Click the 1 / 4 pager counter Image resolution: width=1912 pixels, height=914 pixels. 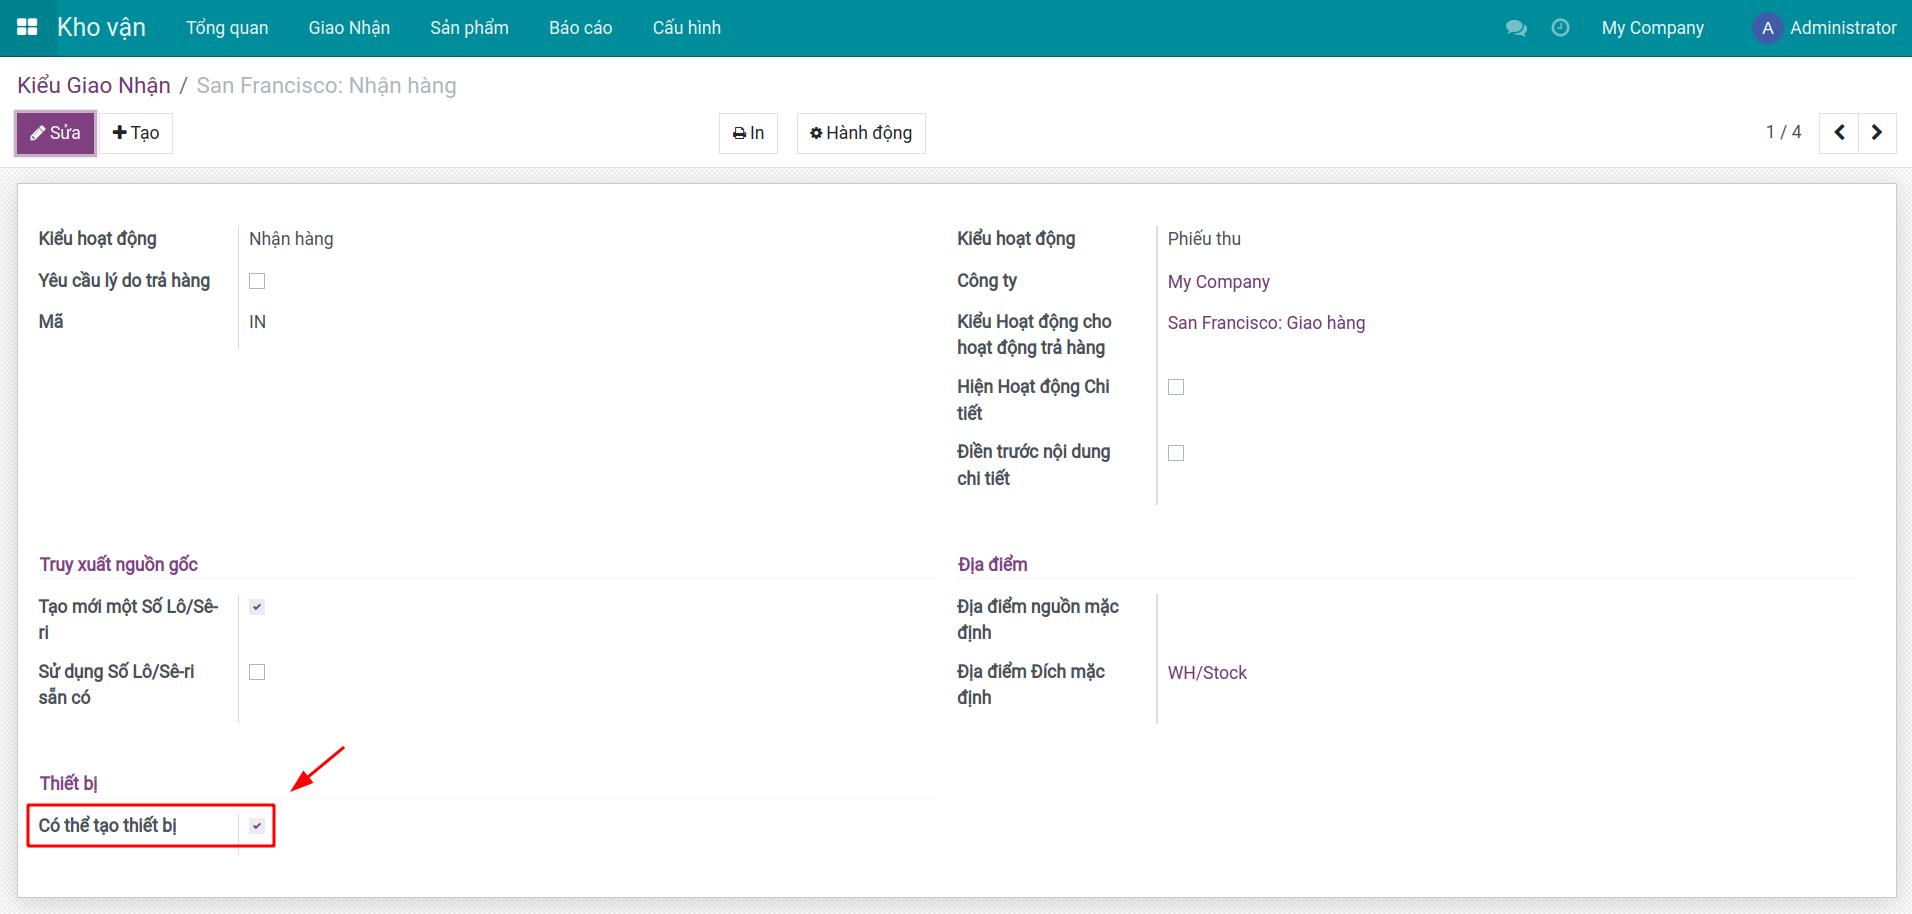tap(1783, 132)
